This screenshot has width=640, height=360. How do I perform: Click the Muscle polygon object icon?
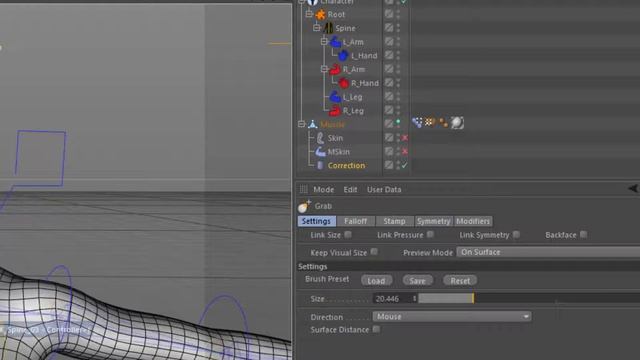pyautogui.click(x=313, y=124)
